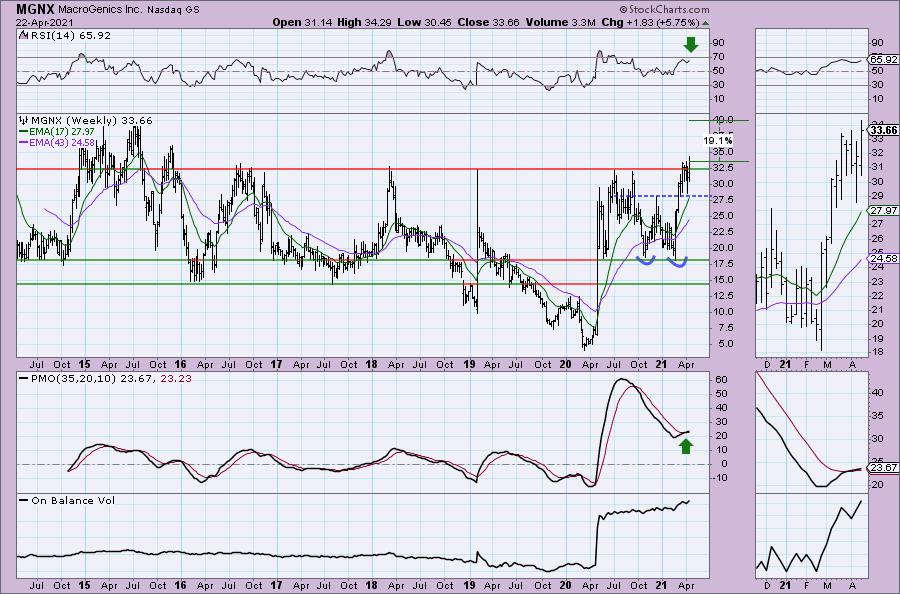
Task: Click the 24.58 EMA price tag in zoom panel
Action: [x=883, y=259]
